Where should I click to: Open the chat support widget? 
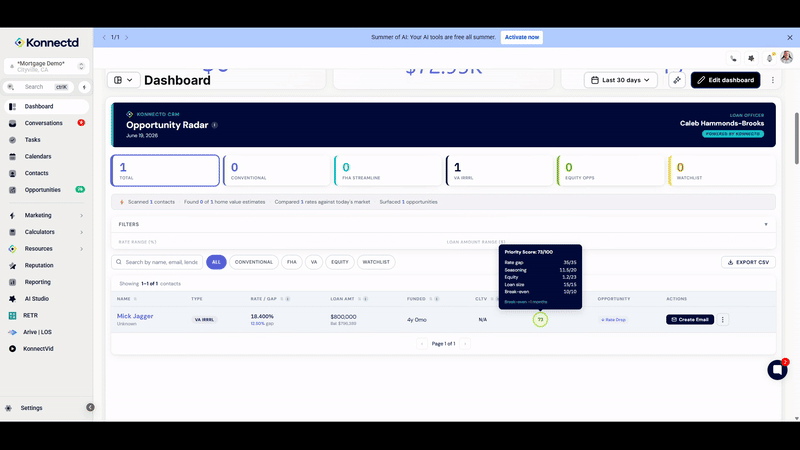(x=777, y=370)
